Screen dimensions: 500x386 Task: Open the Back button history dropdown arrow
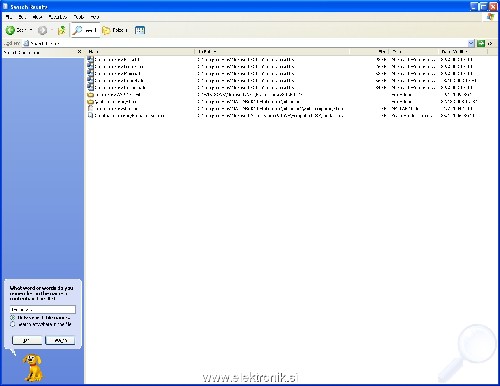[x=31, y=30]
